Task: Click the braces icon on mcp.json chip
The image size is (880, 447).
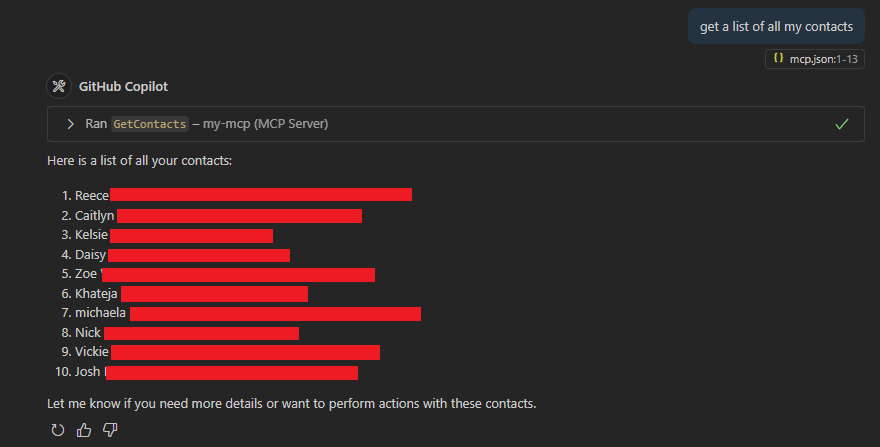Action: coord(778,58)
